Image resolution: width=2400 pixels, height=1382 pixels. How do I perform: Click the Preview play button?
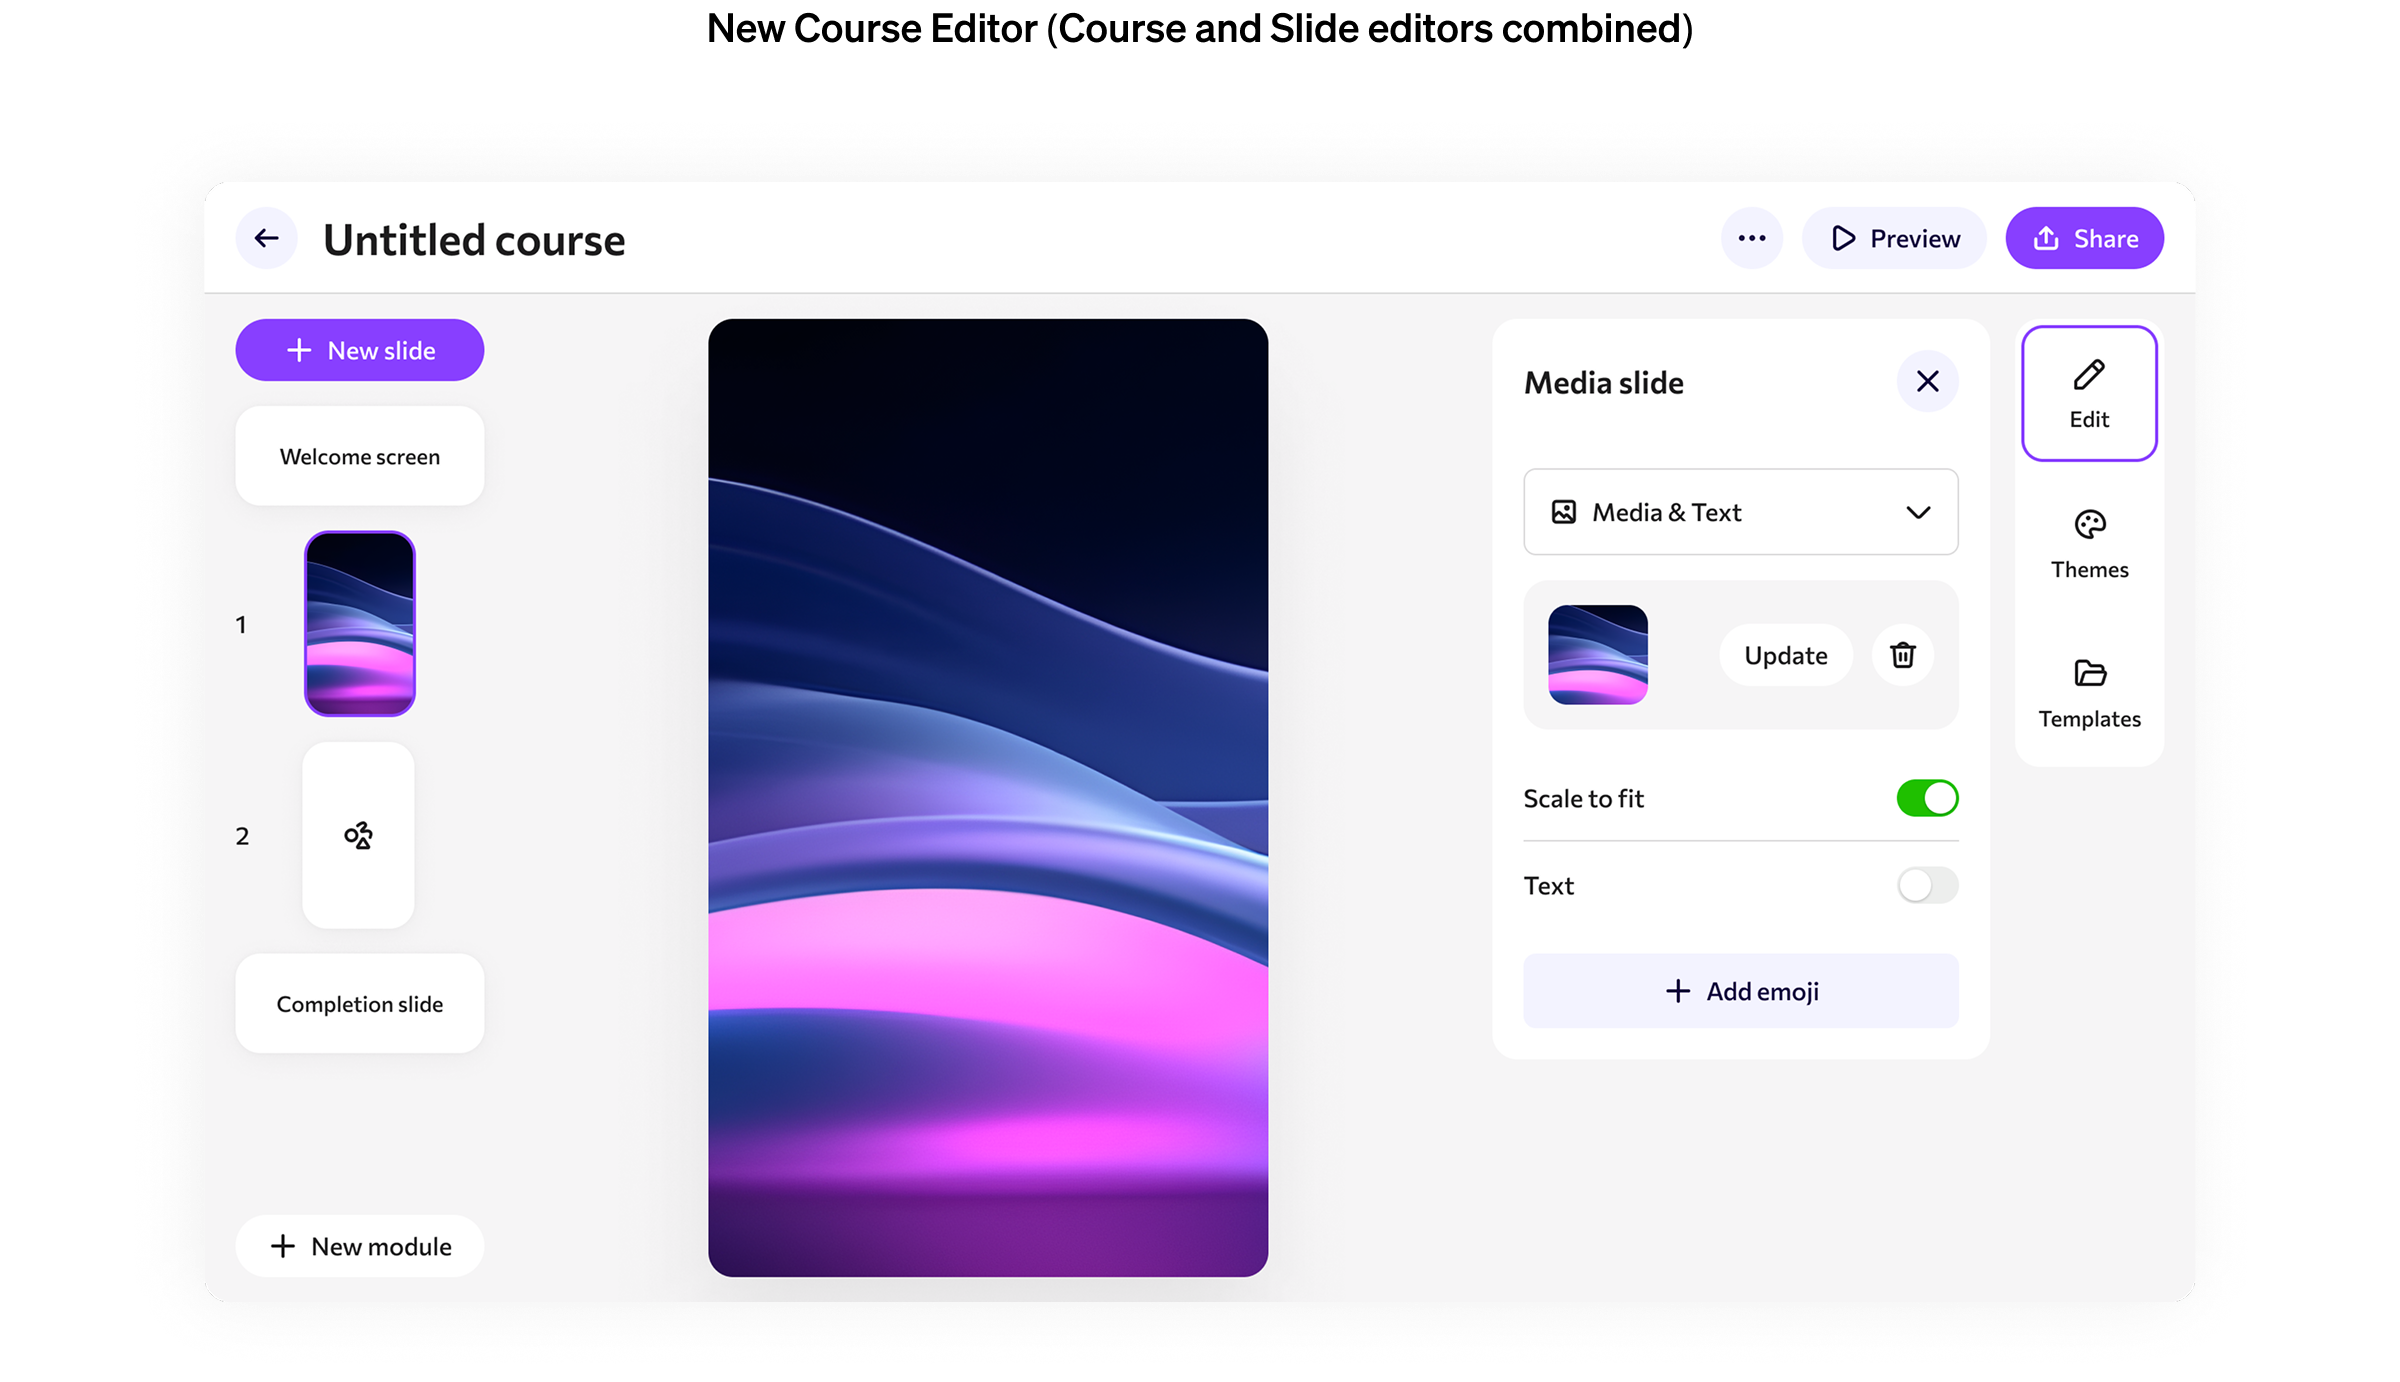tap(1894, 238)
